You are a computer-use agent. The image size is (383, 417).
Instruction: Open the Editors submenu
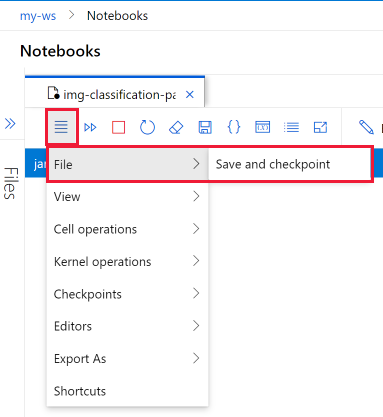[127, 326]
